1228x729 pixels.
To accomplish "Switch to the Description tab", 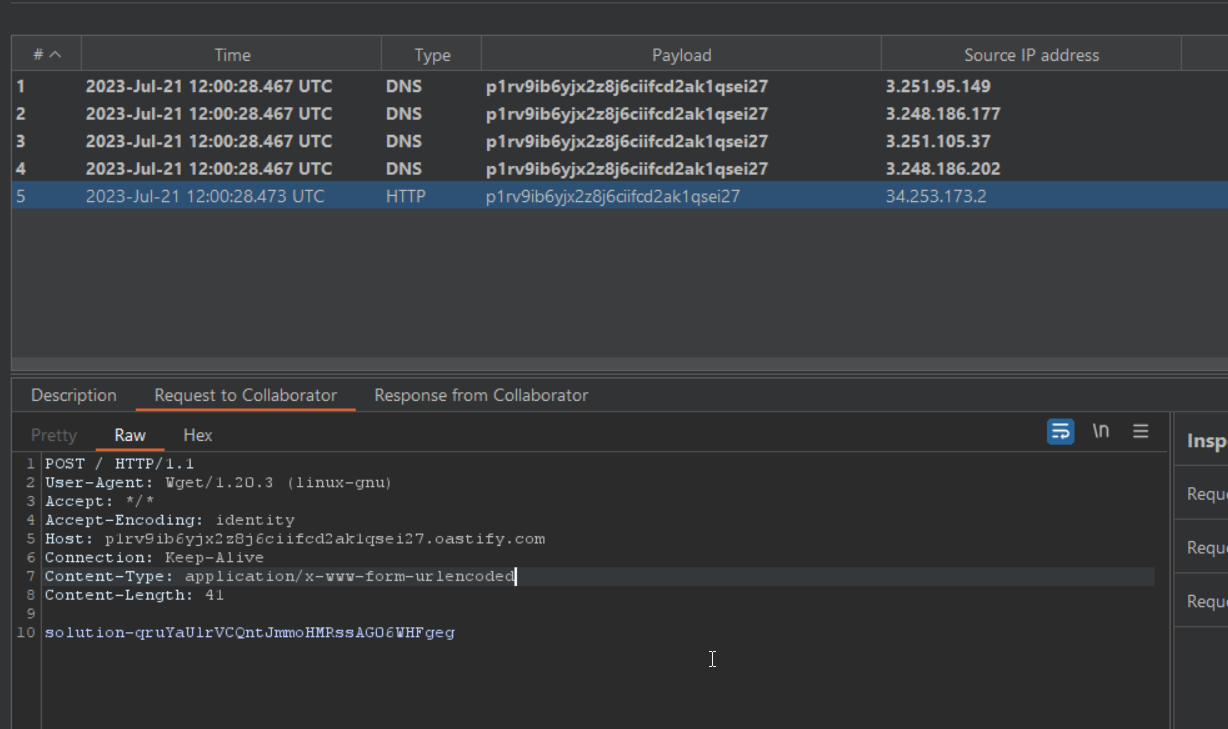I will (x=73, y=395).
